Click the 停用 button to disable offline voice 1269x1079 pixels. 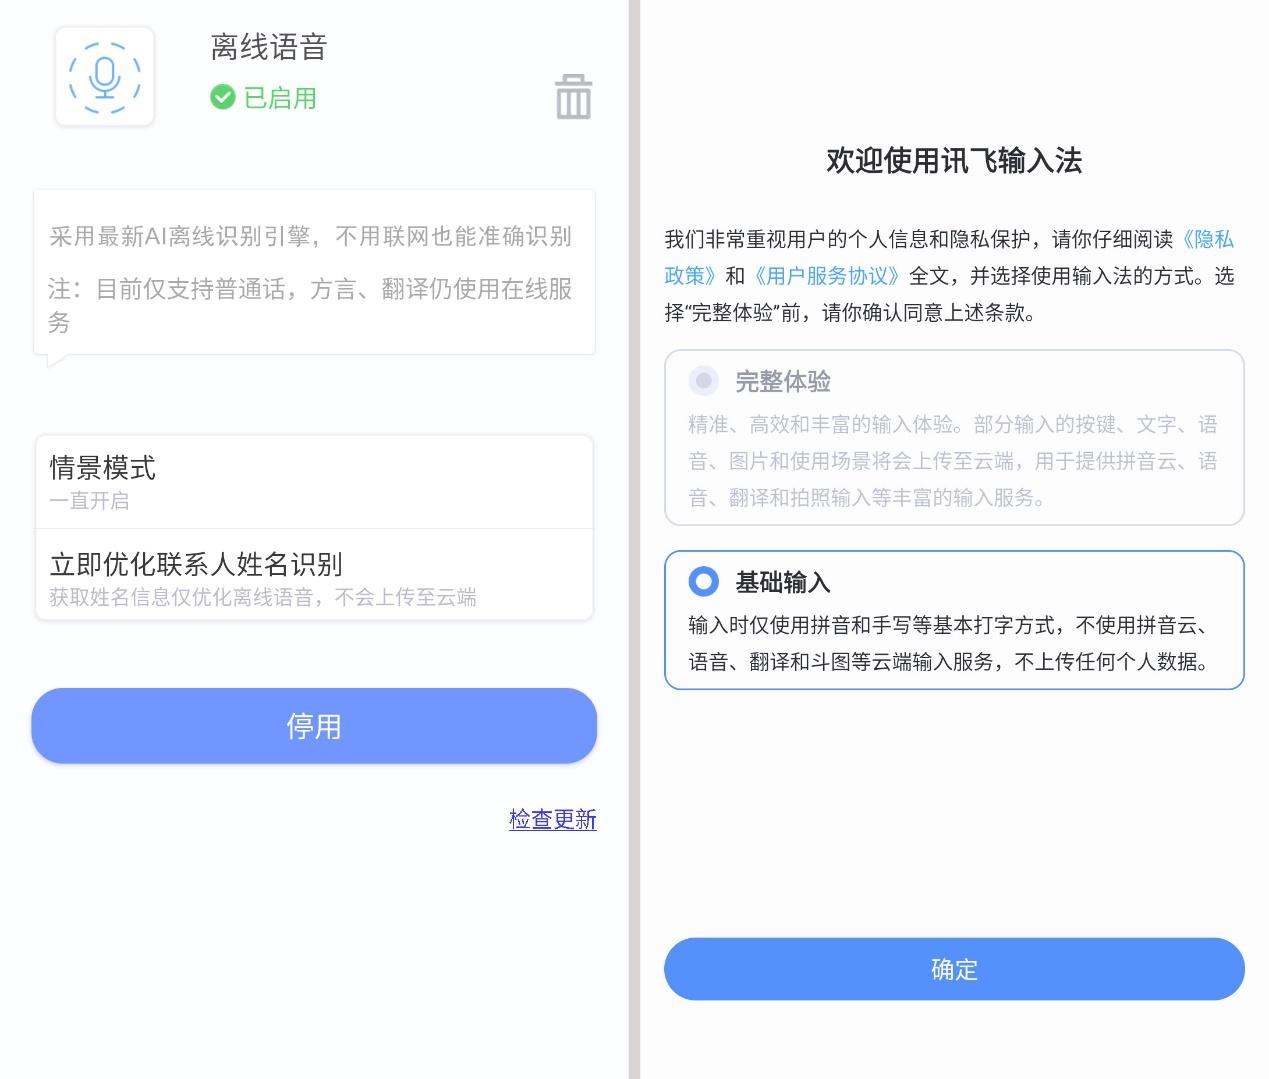(313, 726)
